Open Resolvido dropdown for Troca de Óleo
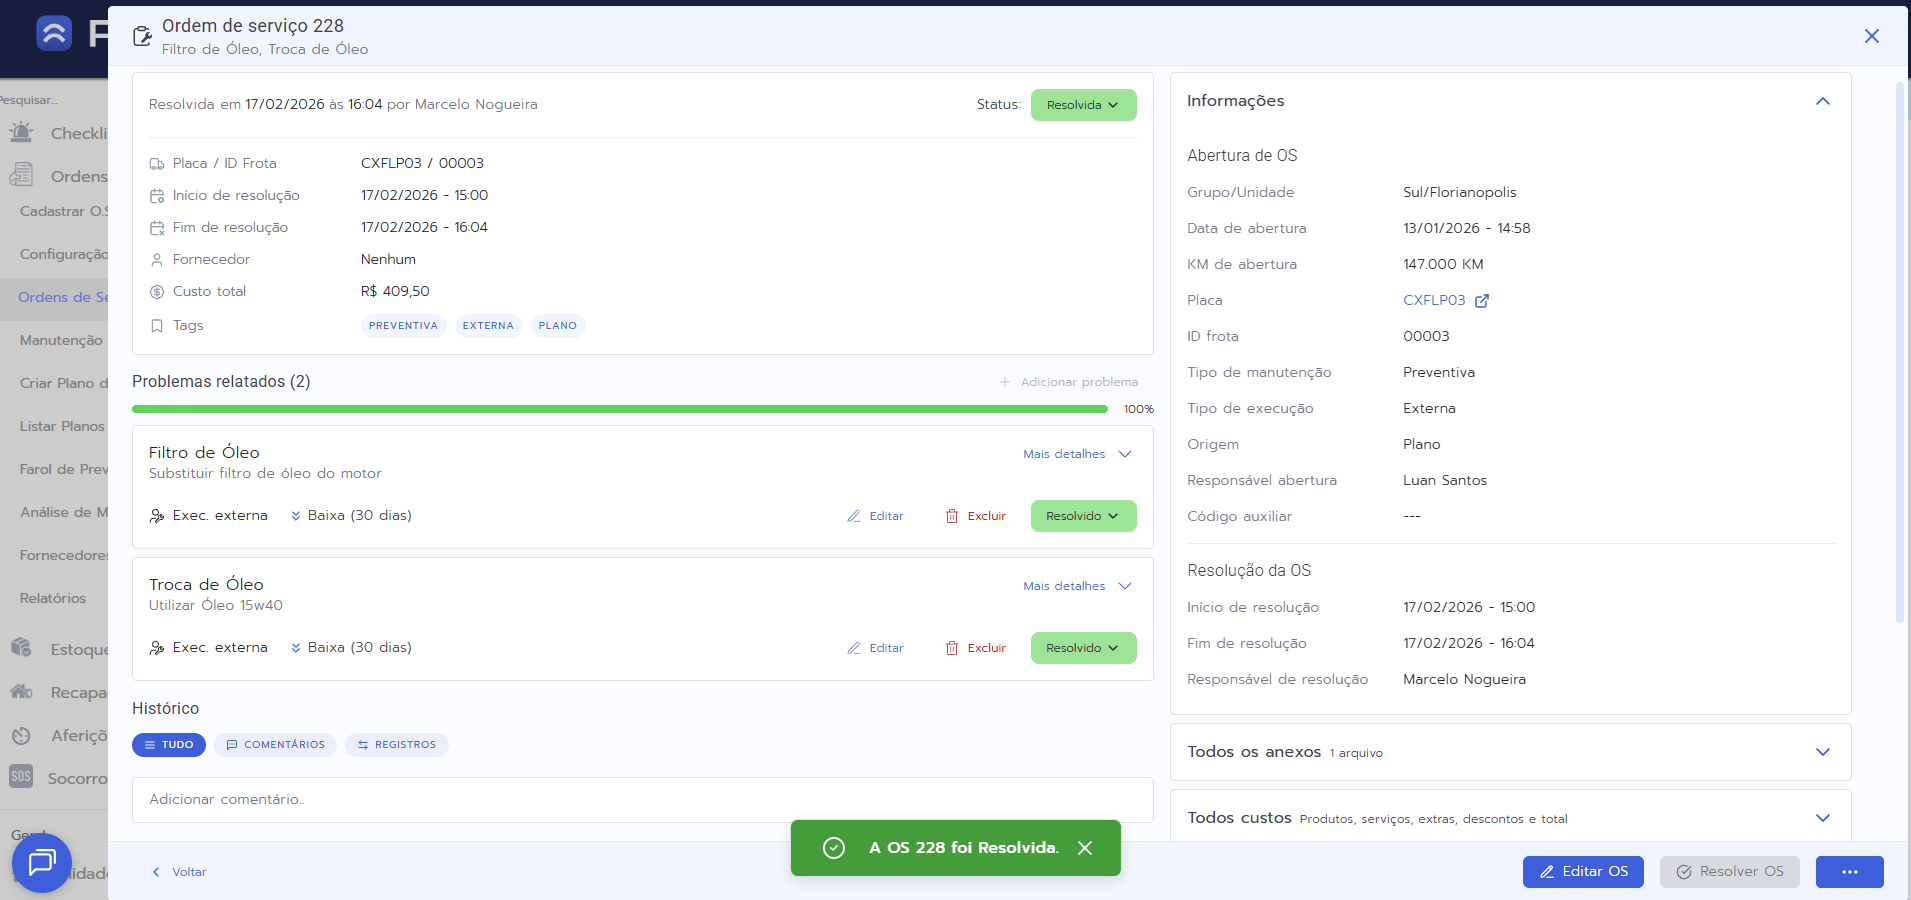Viewport: 1911px width, 900px height. pyautogui.click(x=1083, y=648)
